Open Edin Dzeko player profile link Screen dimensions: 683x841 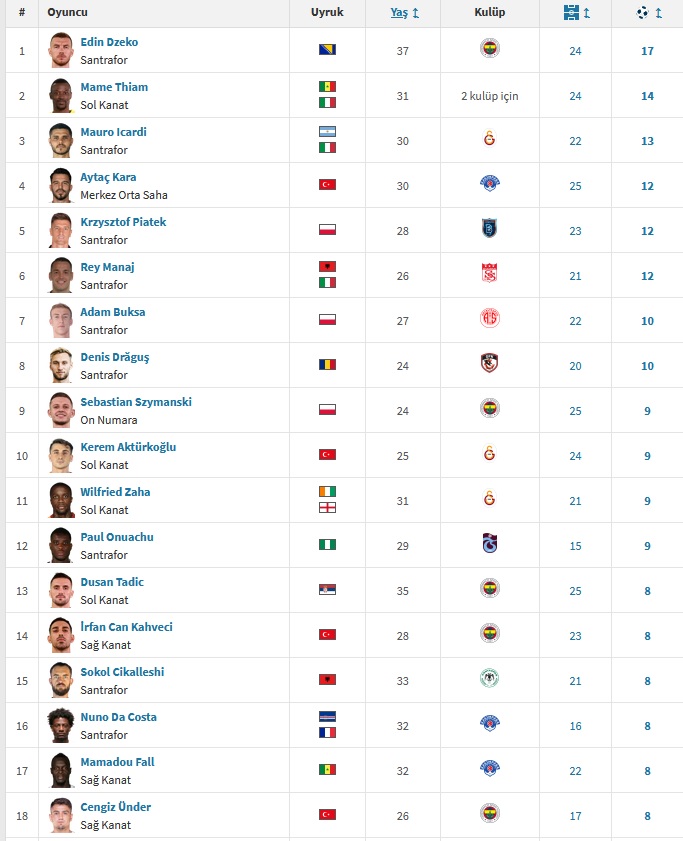click(109, 42)
